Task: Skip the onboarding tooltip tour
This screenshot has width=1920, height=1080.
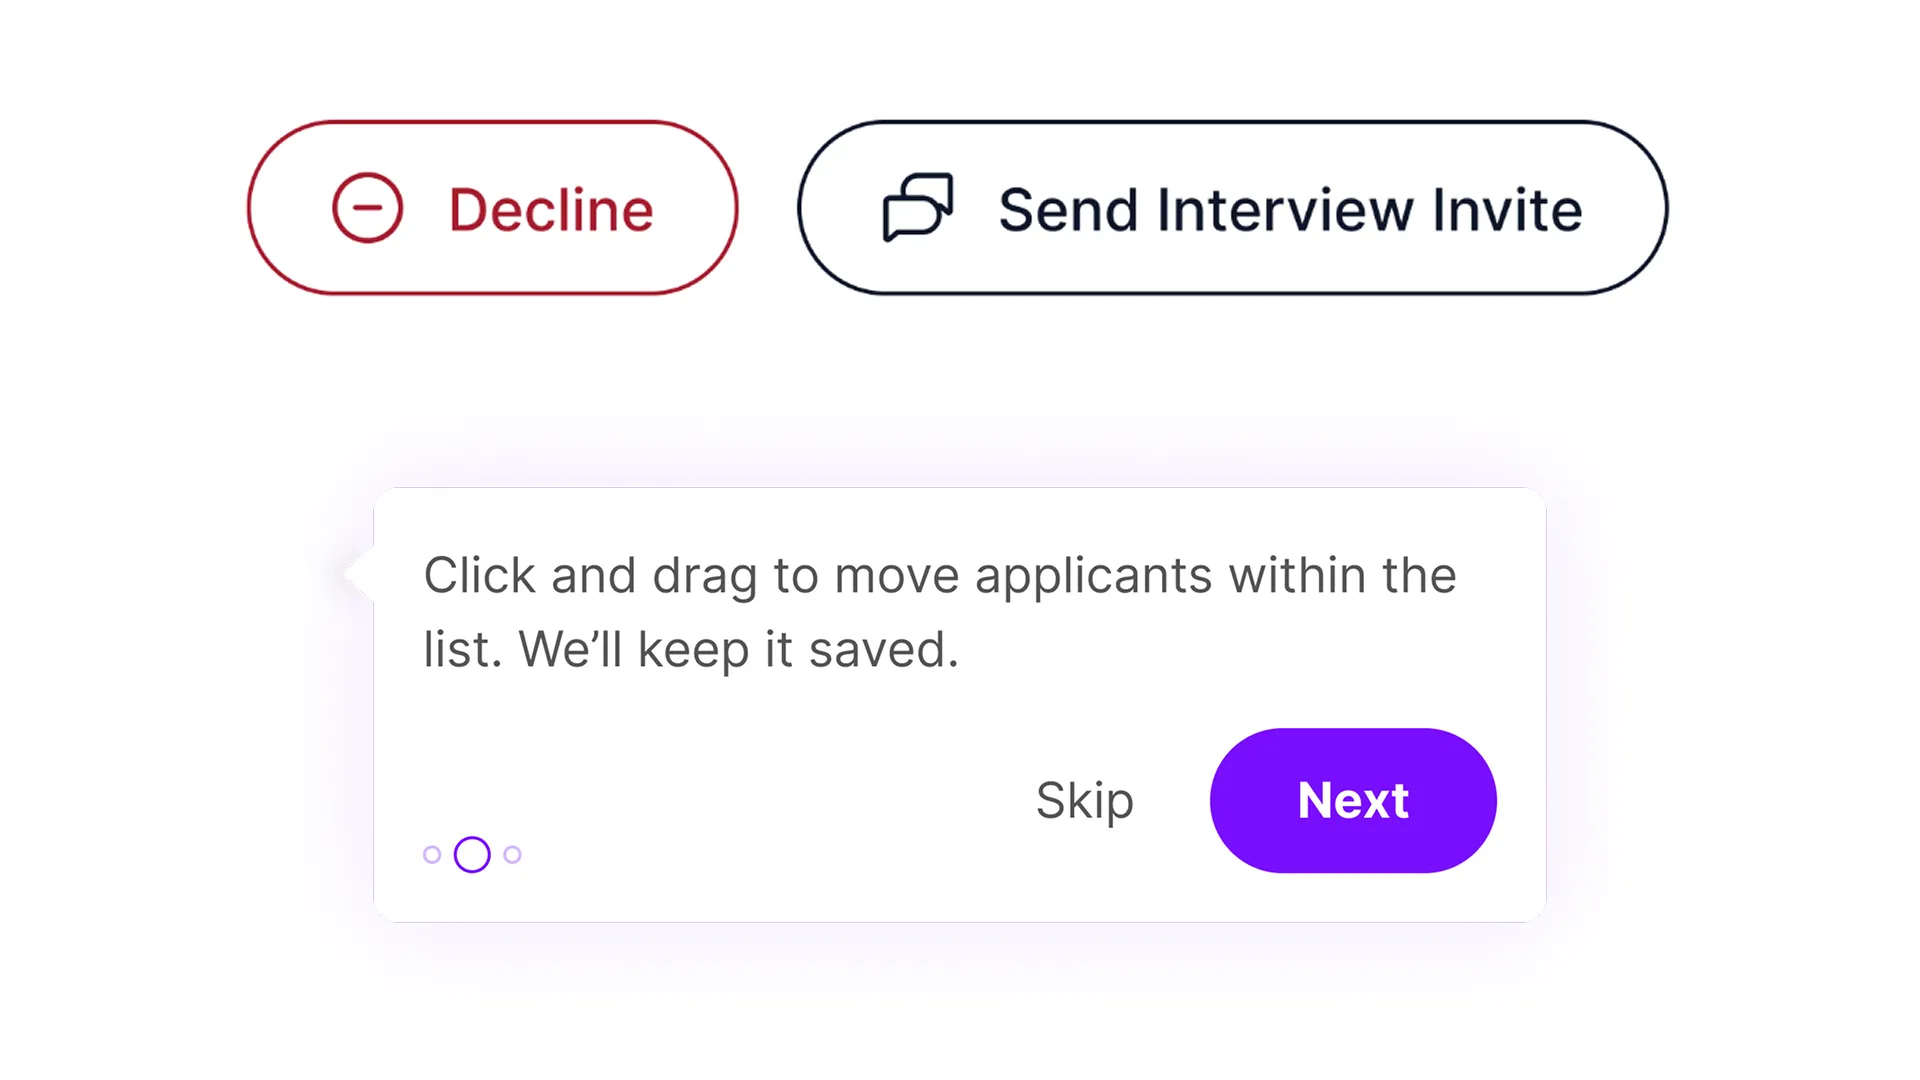Action: coord(1084,800)
